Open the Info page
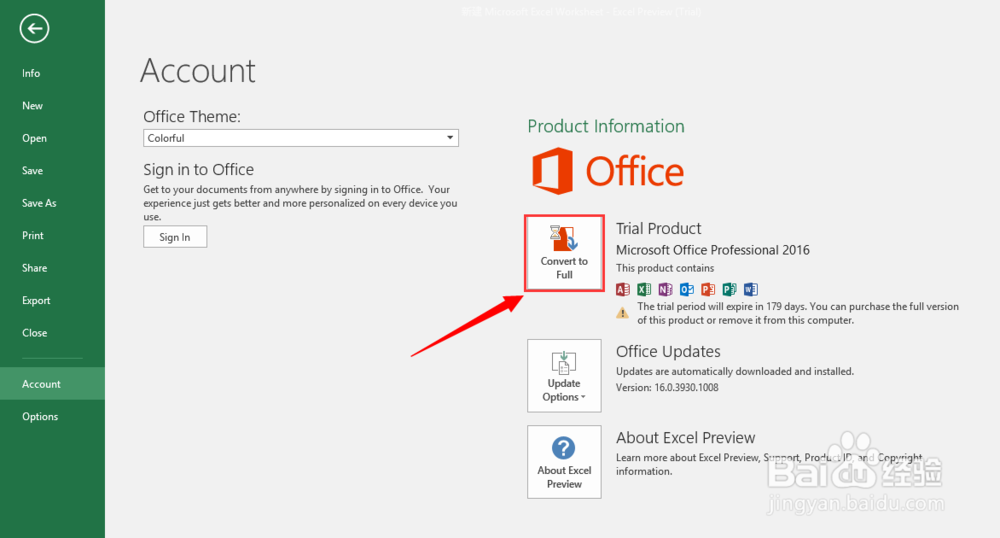Screen dimensions: 1000x538 point(31,73)
